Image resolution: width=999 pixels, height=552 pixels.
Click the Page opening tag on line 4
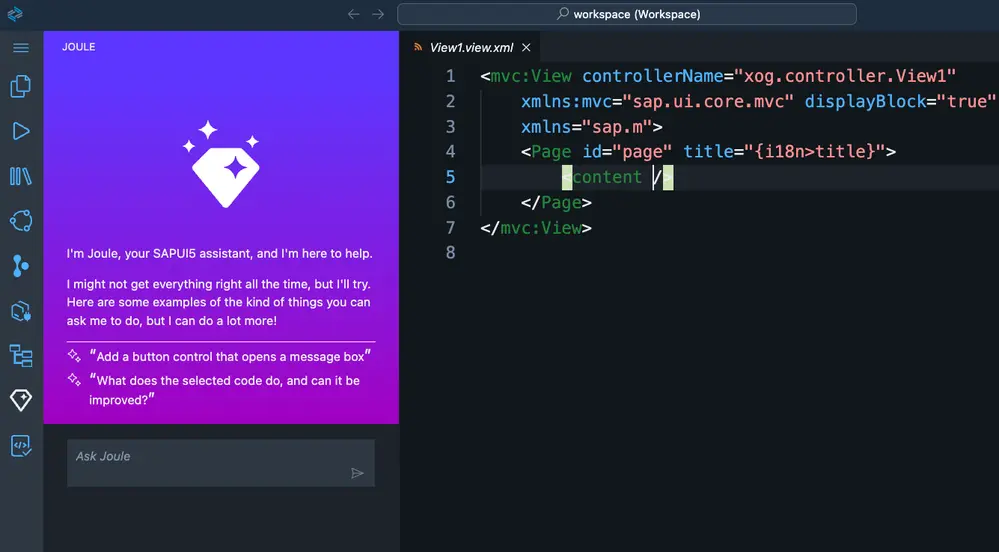(546, 152)
